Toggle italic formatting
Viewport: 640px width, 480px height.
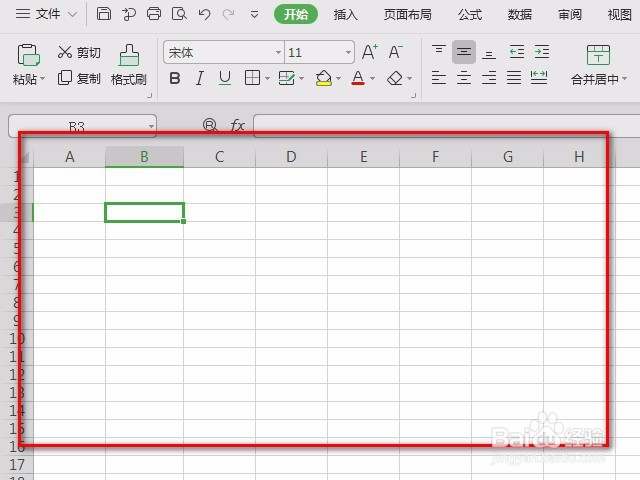coord(200,78)
